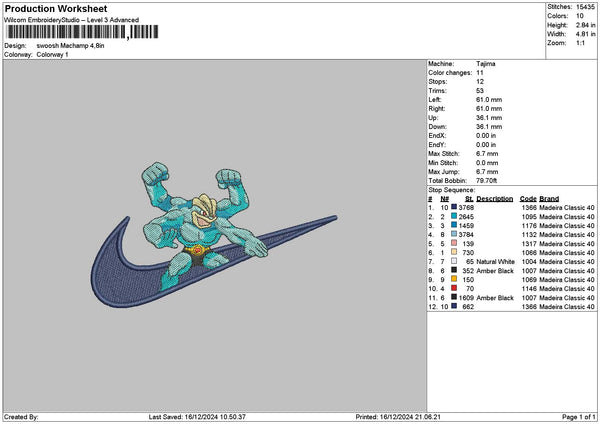The height and width of the screenshot is (424, 600).
Task: Click the N# column header
Action: pos(444,199)
